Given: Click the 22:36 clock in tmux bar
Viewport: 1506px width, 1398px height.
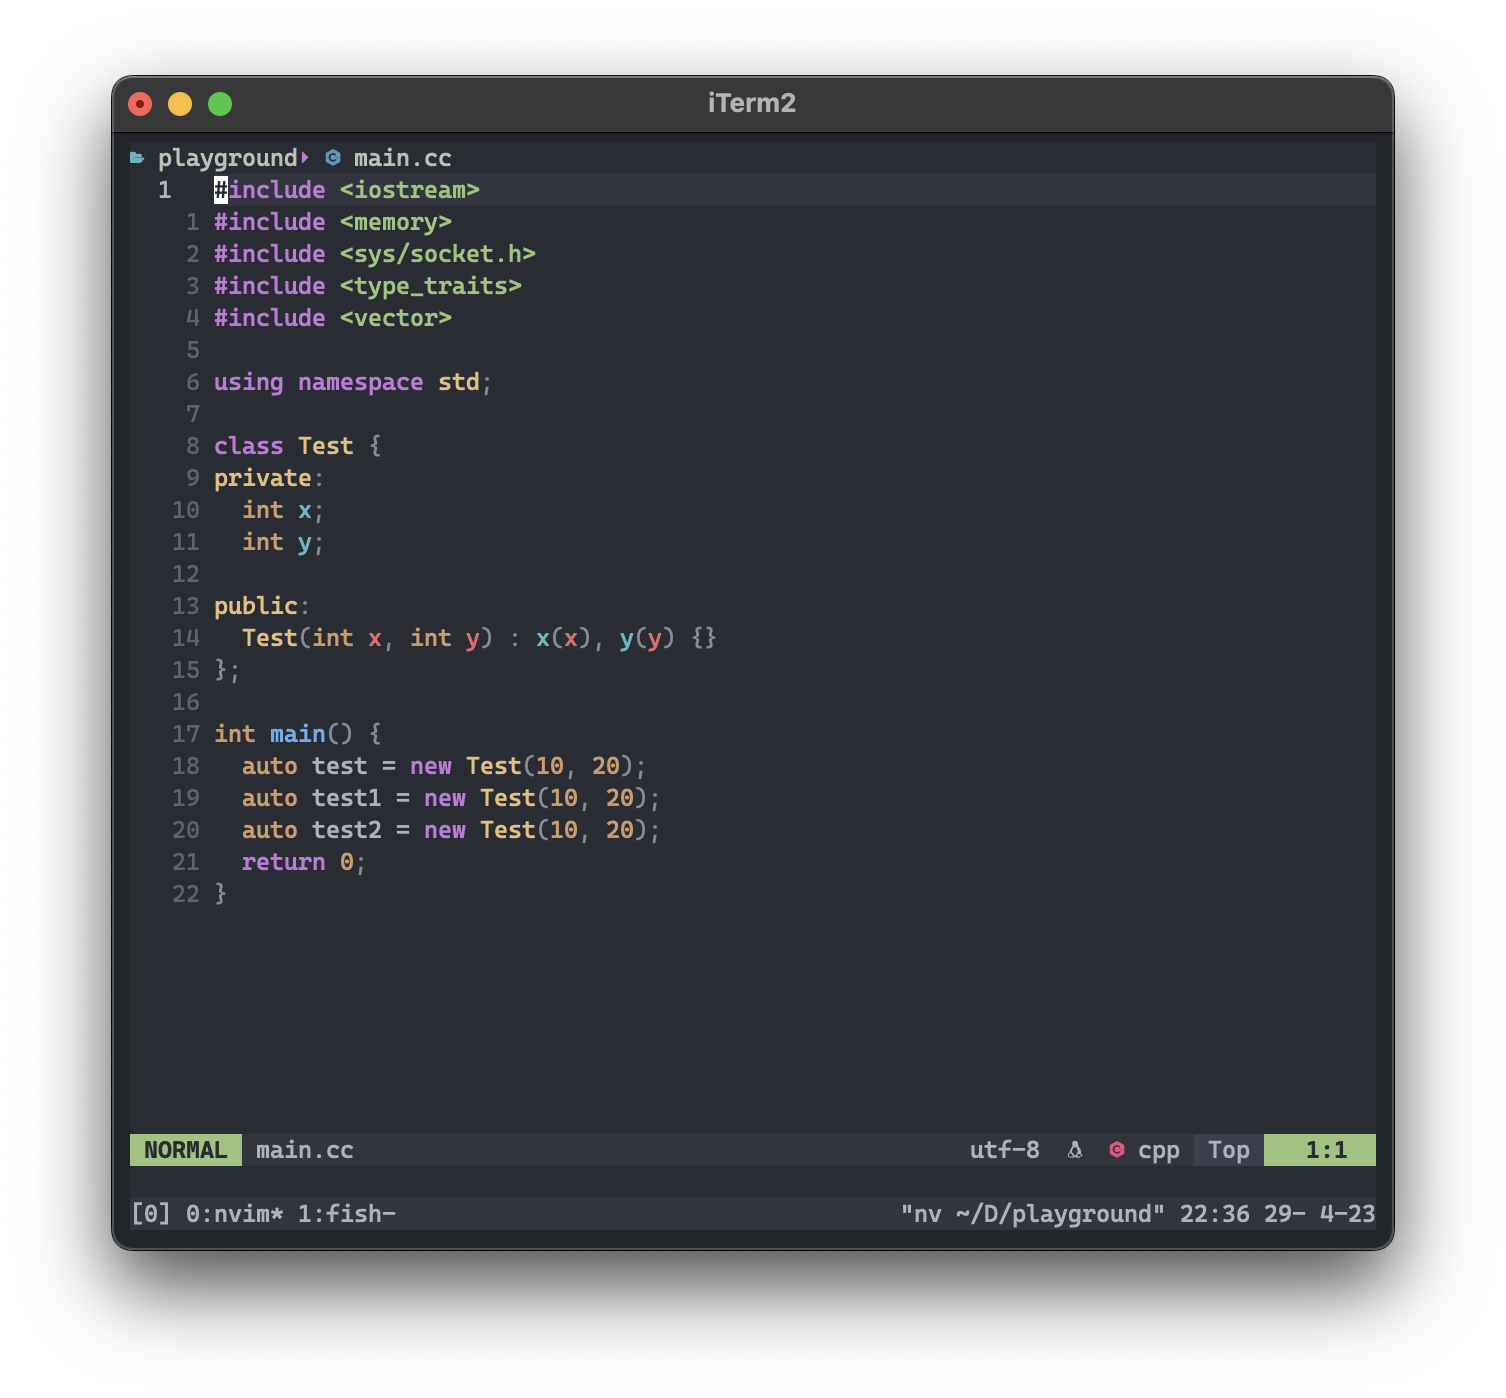Looking at the screenshot, I should tap(1215, 1214).
